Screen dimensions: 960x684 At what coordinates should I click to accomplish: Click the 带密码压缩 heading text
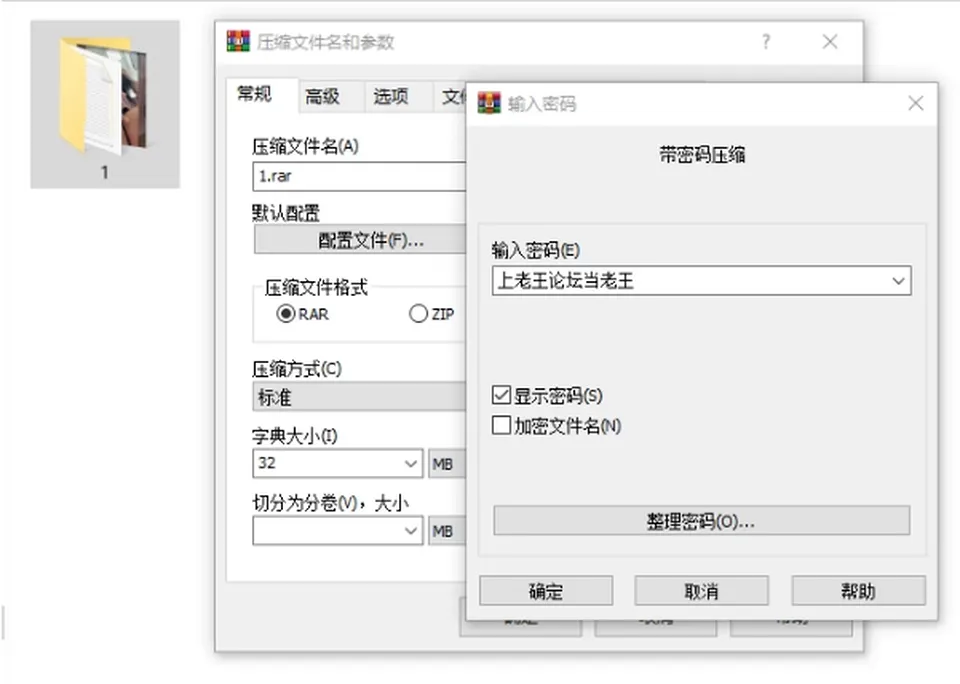[x=702, y=155]
